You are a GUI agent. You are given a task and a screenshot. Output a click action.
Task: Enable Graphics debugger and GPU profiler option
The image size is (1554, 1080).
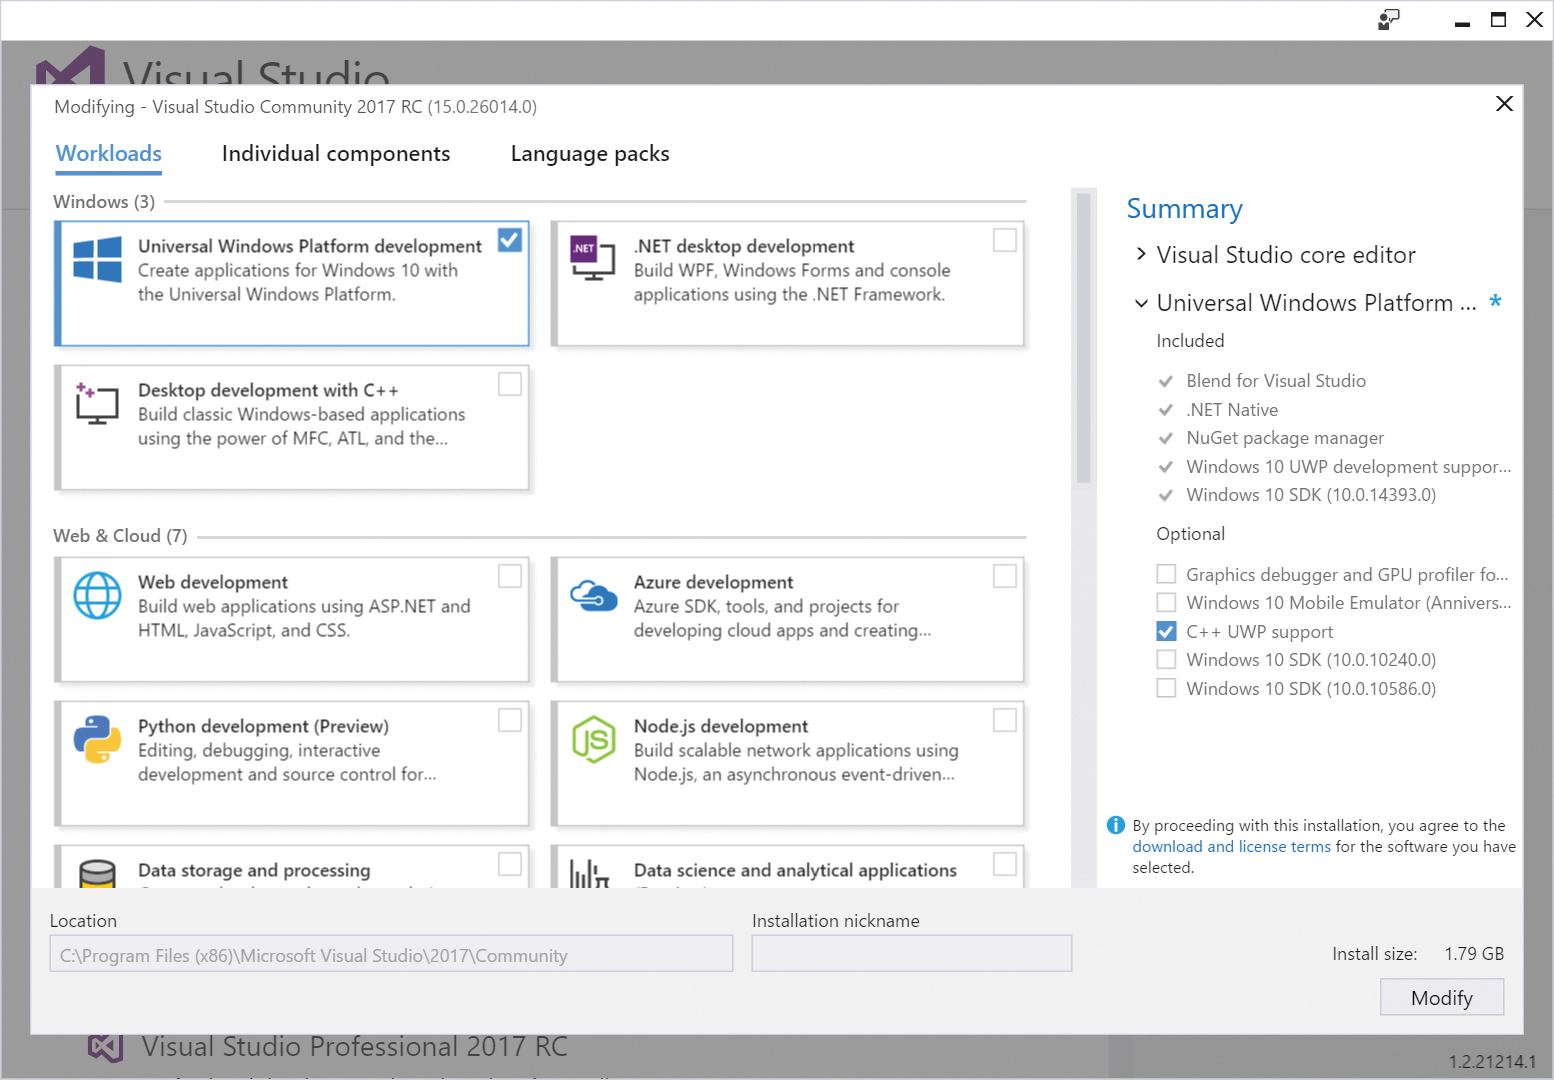coord(1166,574)
